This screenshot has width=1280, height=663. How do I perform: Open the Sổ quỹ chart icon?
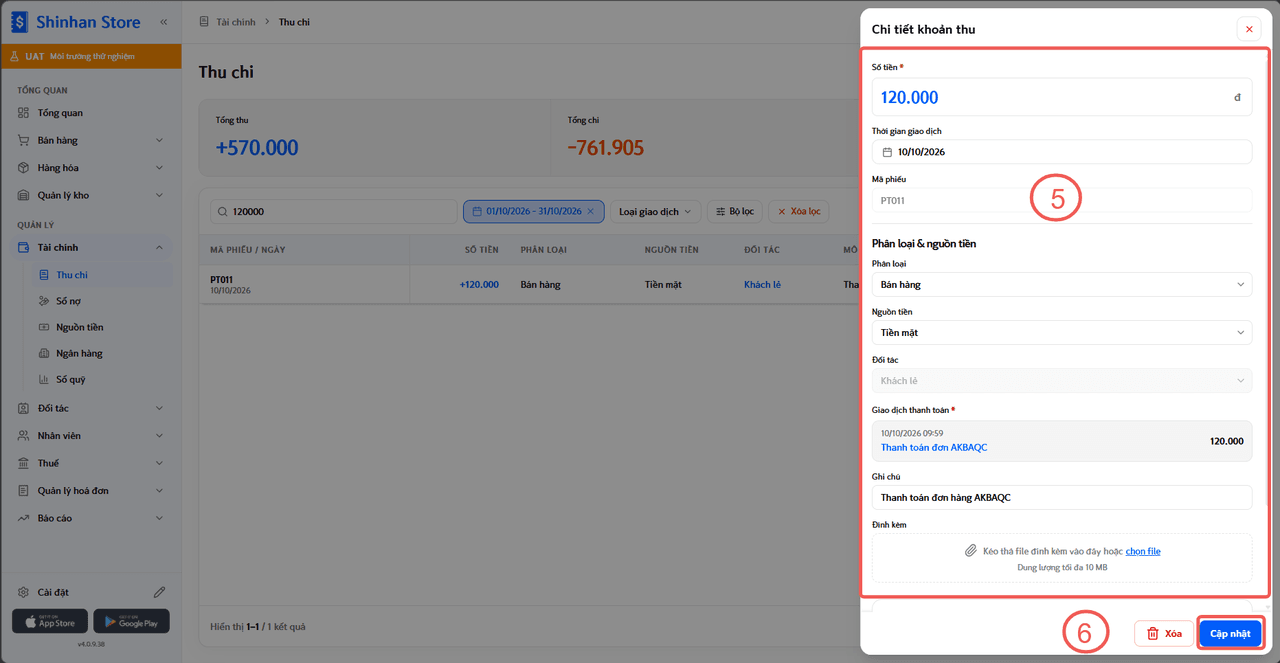[44, 379]
